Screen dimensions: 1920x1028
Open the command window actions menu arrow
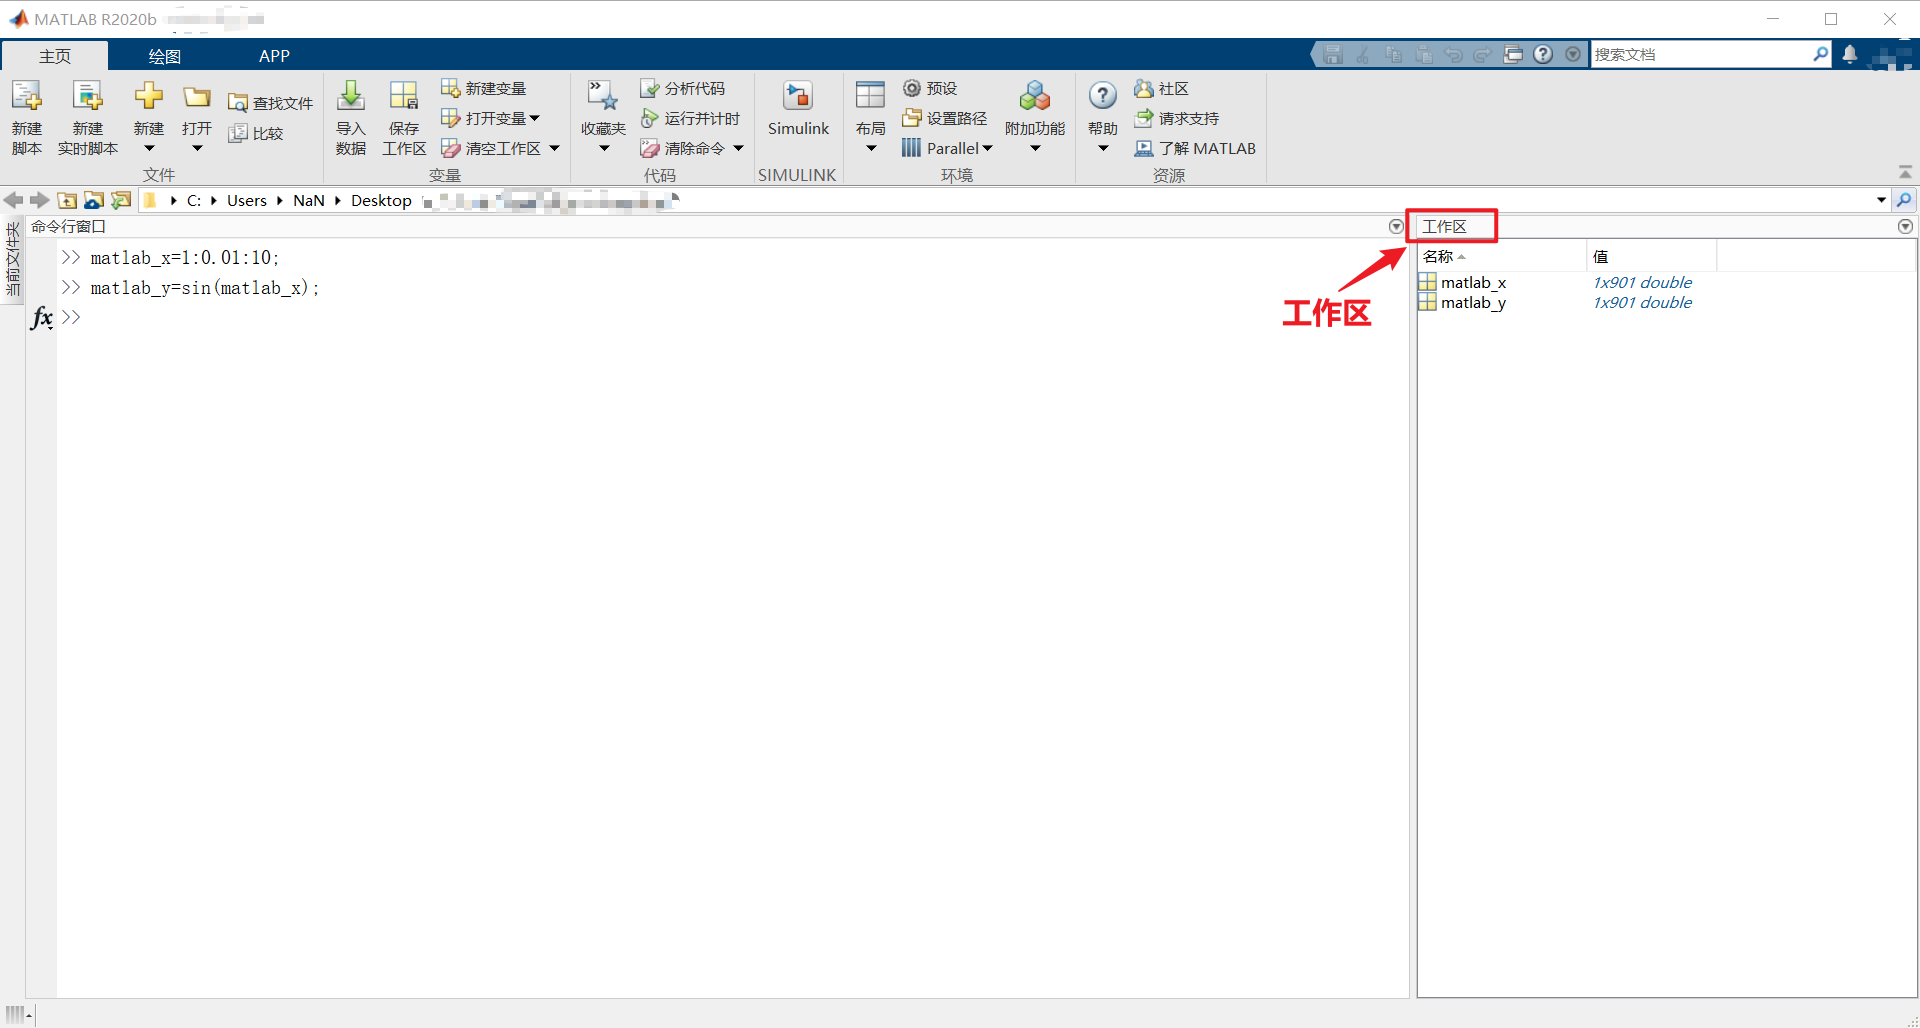tap(1396, 227)
